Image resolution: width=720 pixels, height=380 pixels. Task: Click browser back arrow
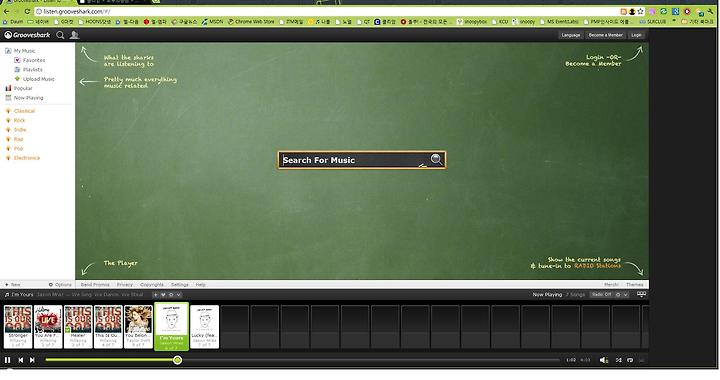[x=6, y=11]
